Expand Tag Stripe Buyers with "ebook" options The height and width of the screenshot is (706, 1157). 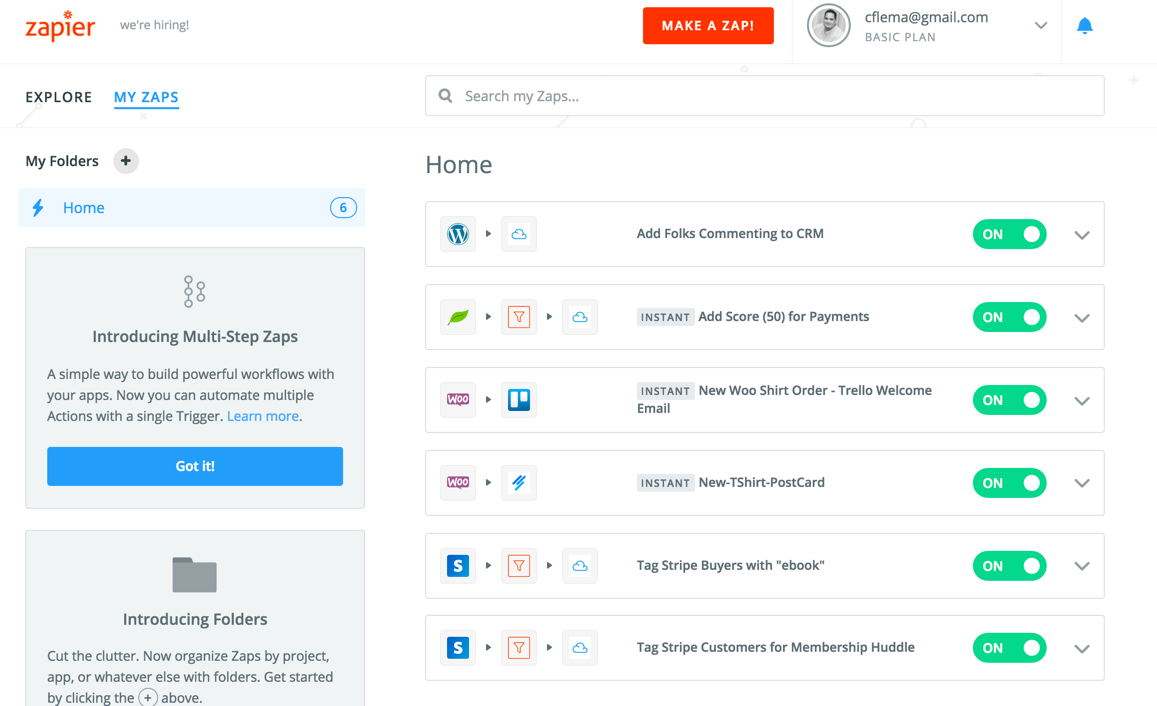pyautogui.click(x=1081, y=566)
